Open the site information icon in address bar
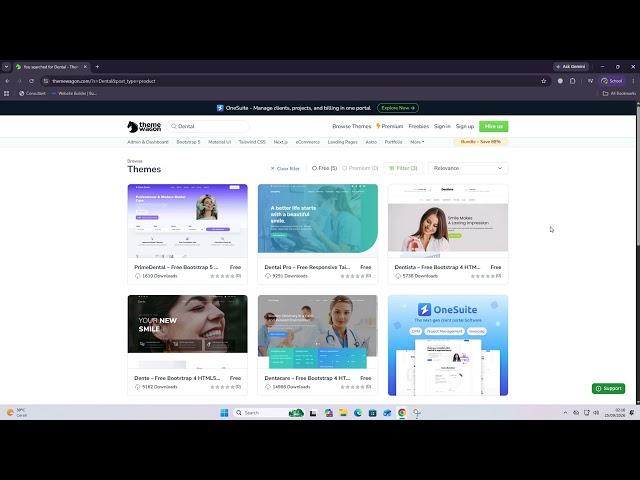Viewport: 640px width, 480px height. coord(46,81)
